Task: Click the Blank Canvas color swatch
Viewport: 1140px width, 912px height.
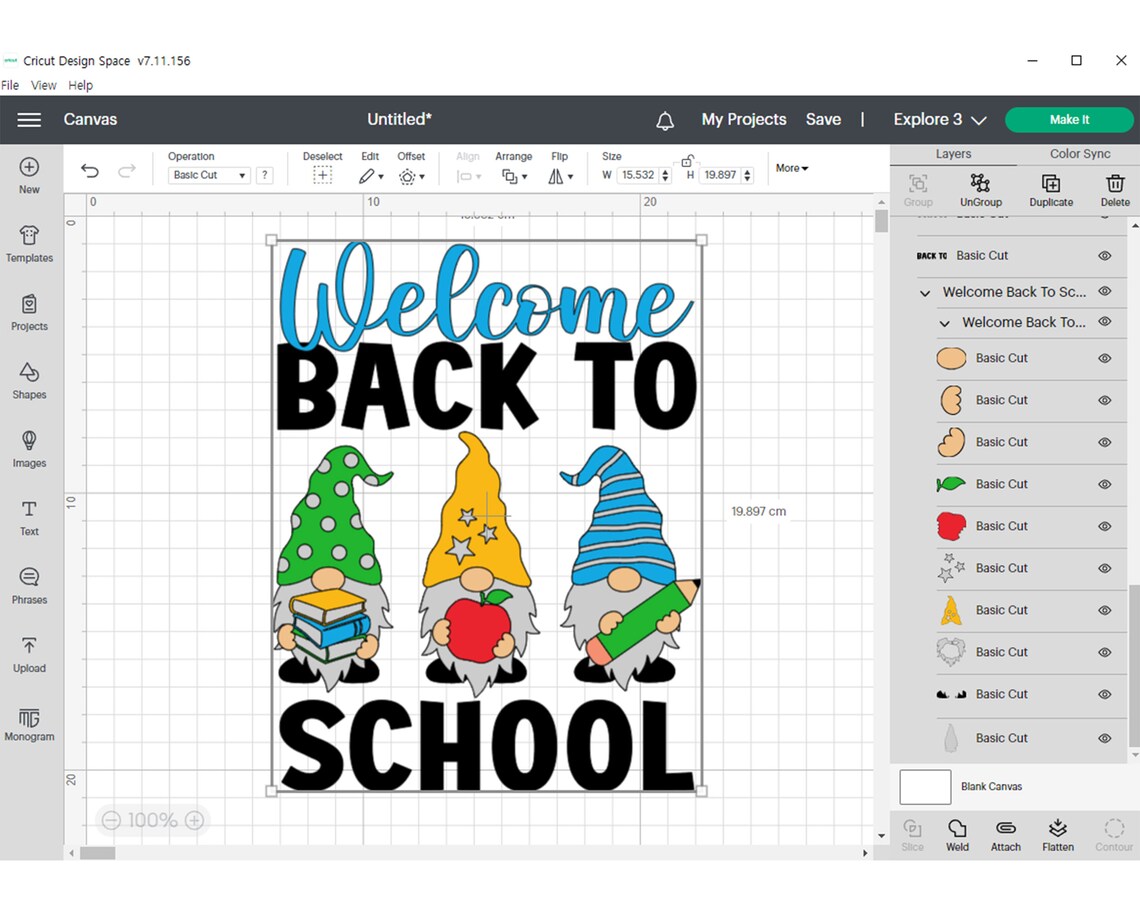Action: (924, 787)
